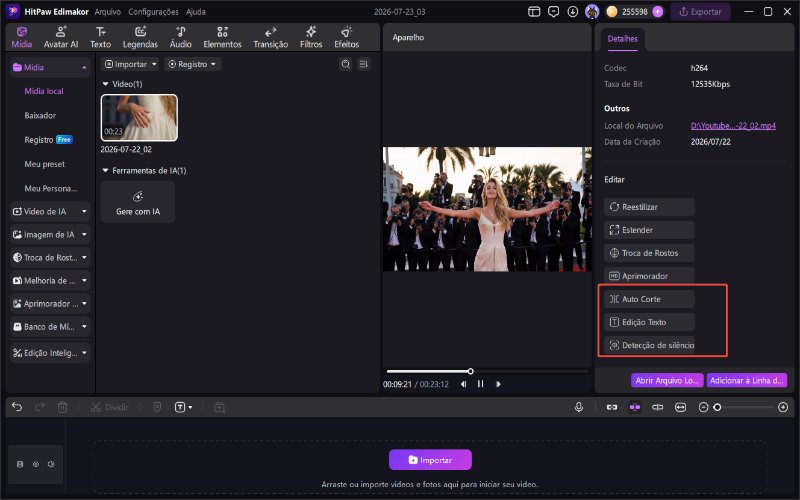
Task: Open the Arquivo menu
Action: [x=108, y=11]
